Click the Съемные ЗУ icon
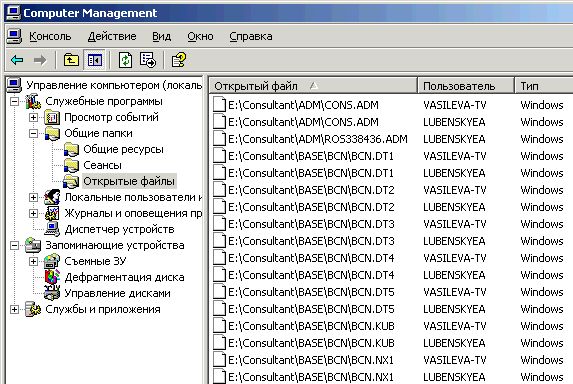Screen dimensions: 573x384 [52, 261]
